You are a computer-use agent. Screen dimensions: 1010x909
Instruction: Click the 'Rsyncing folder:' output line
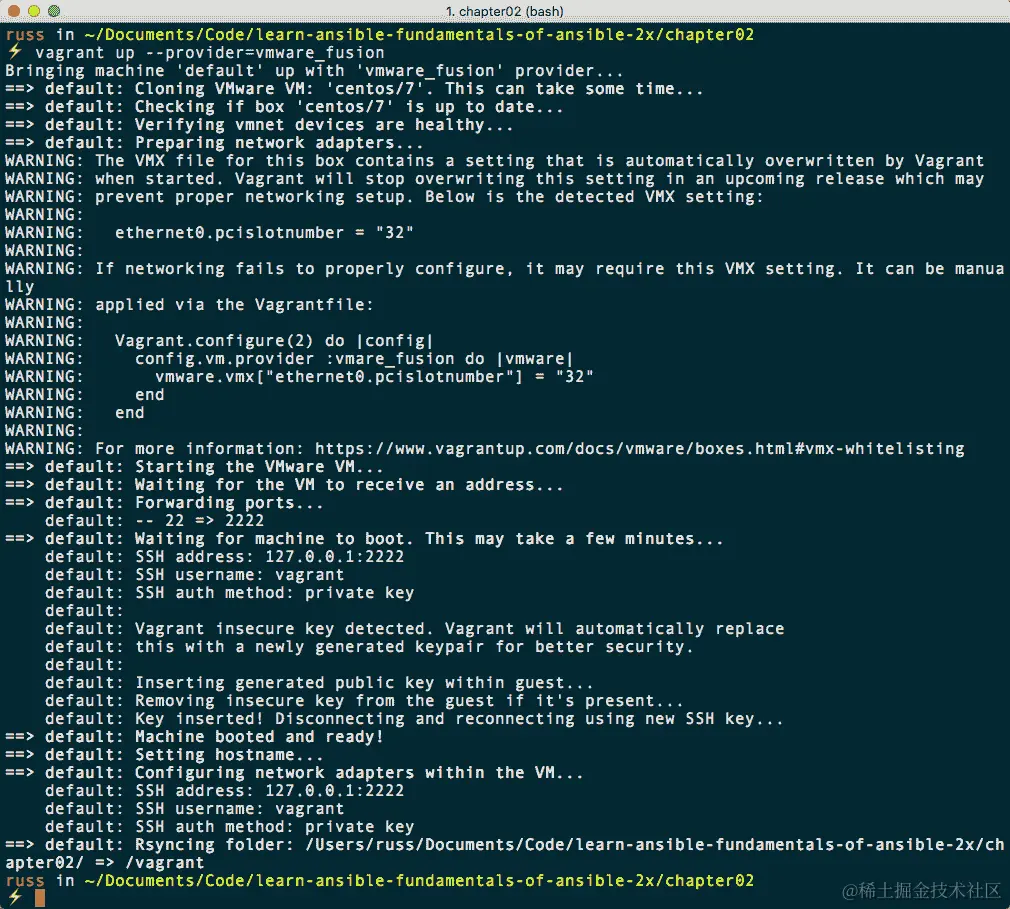[504, 854]
